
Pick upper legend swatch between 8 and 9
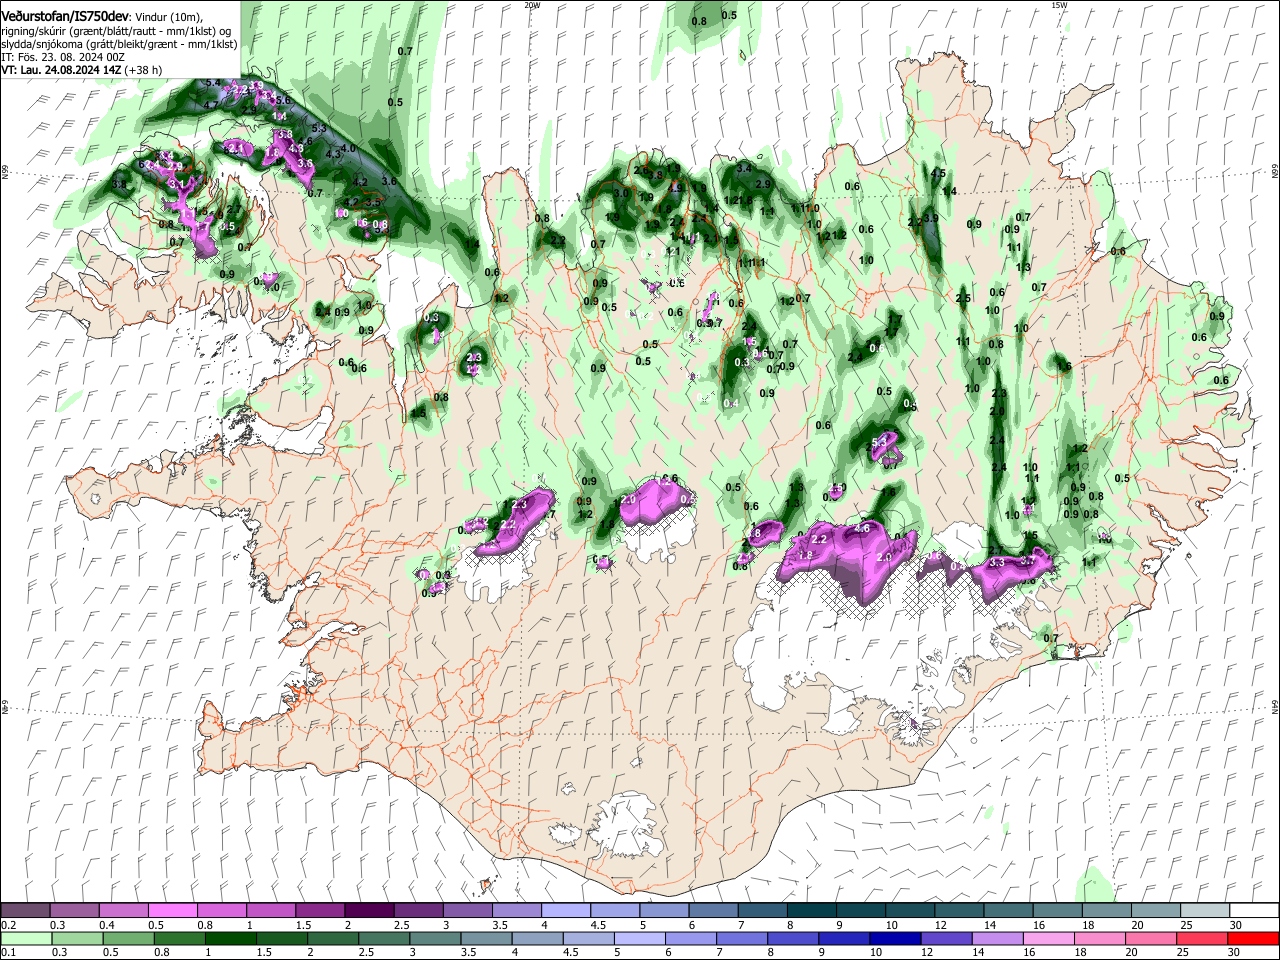[812, 911]
